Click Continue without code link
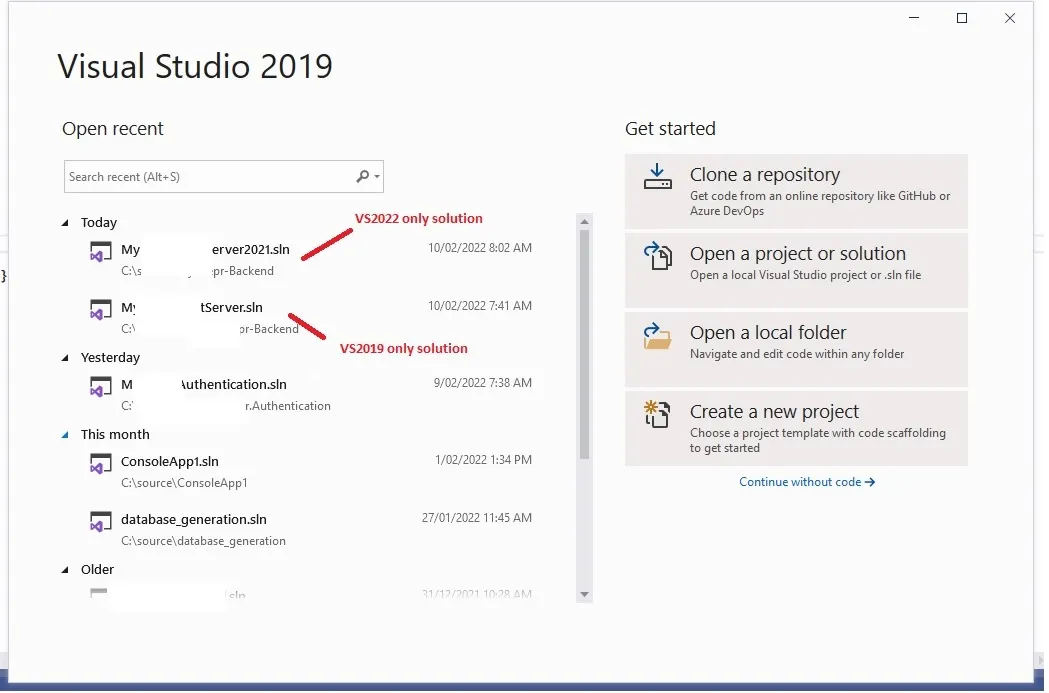1049x693 pixels. coord(807,482)
